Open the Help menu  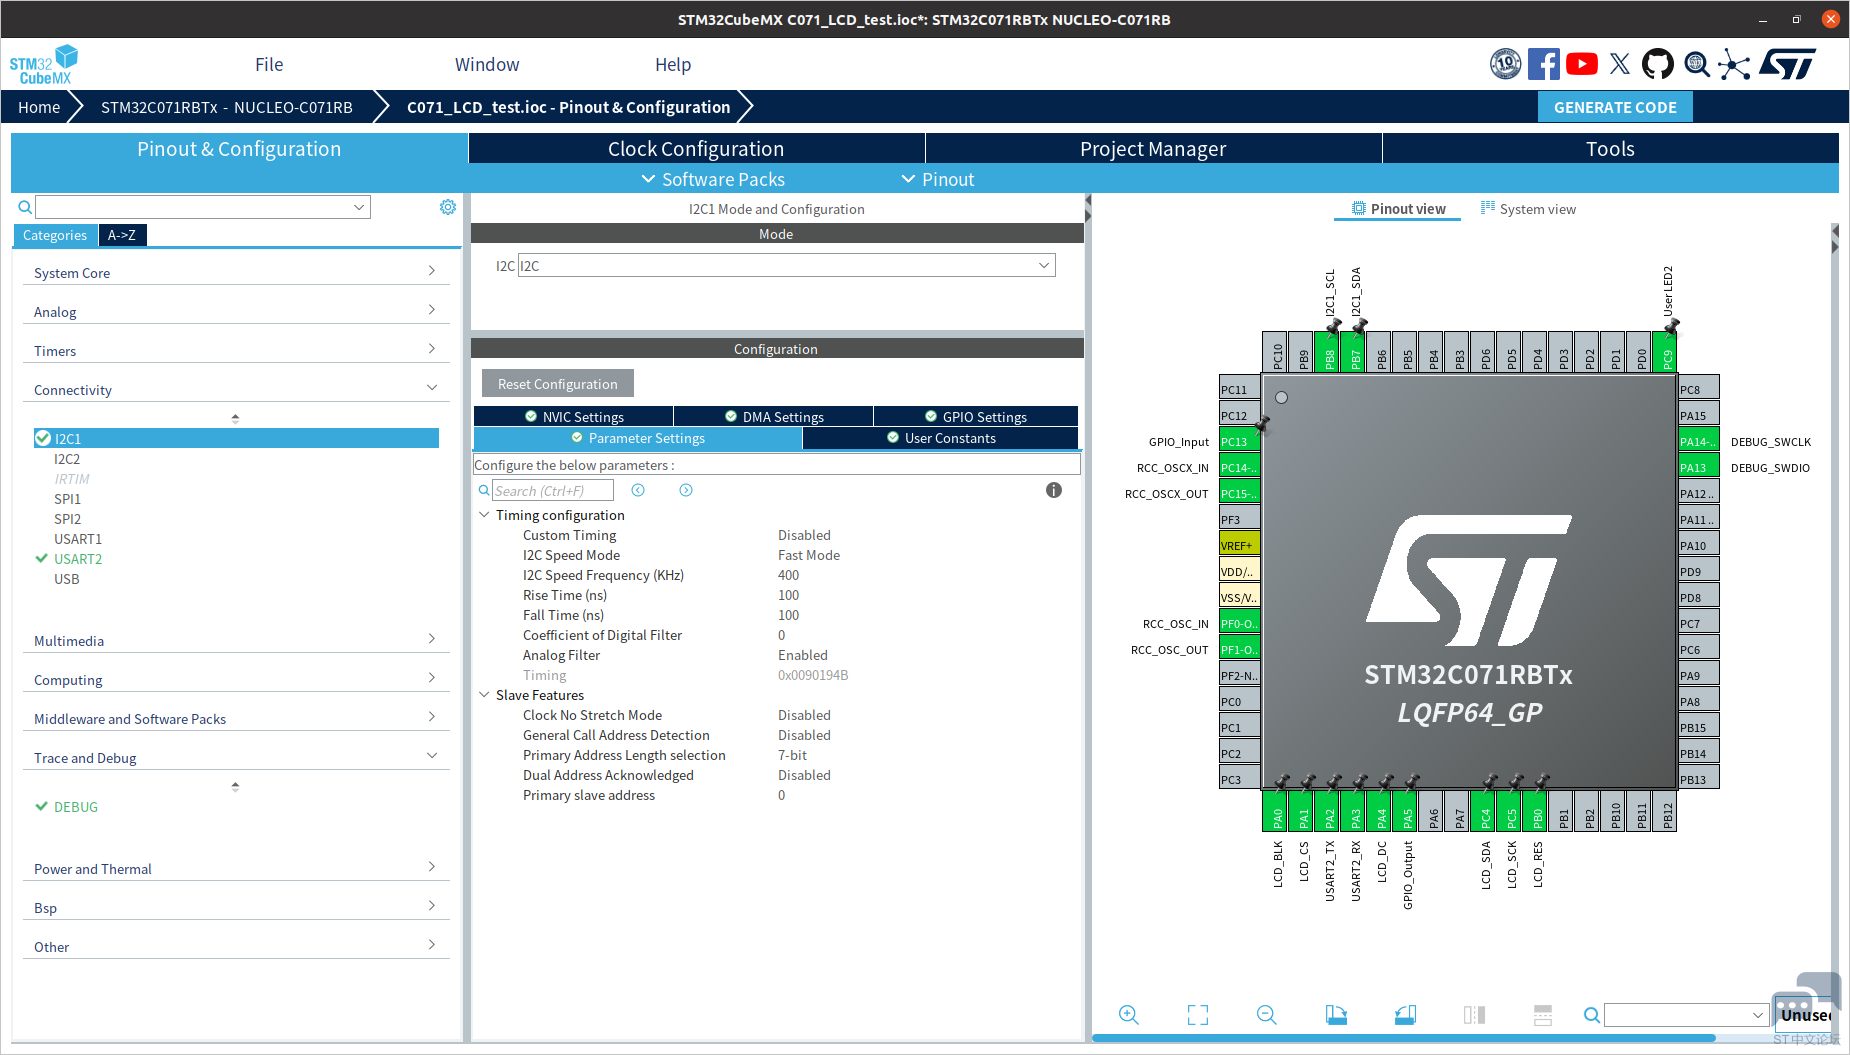(673, 64)
